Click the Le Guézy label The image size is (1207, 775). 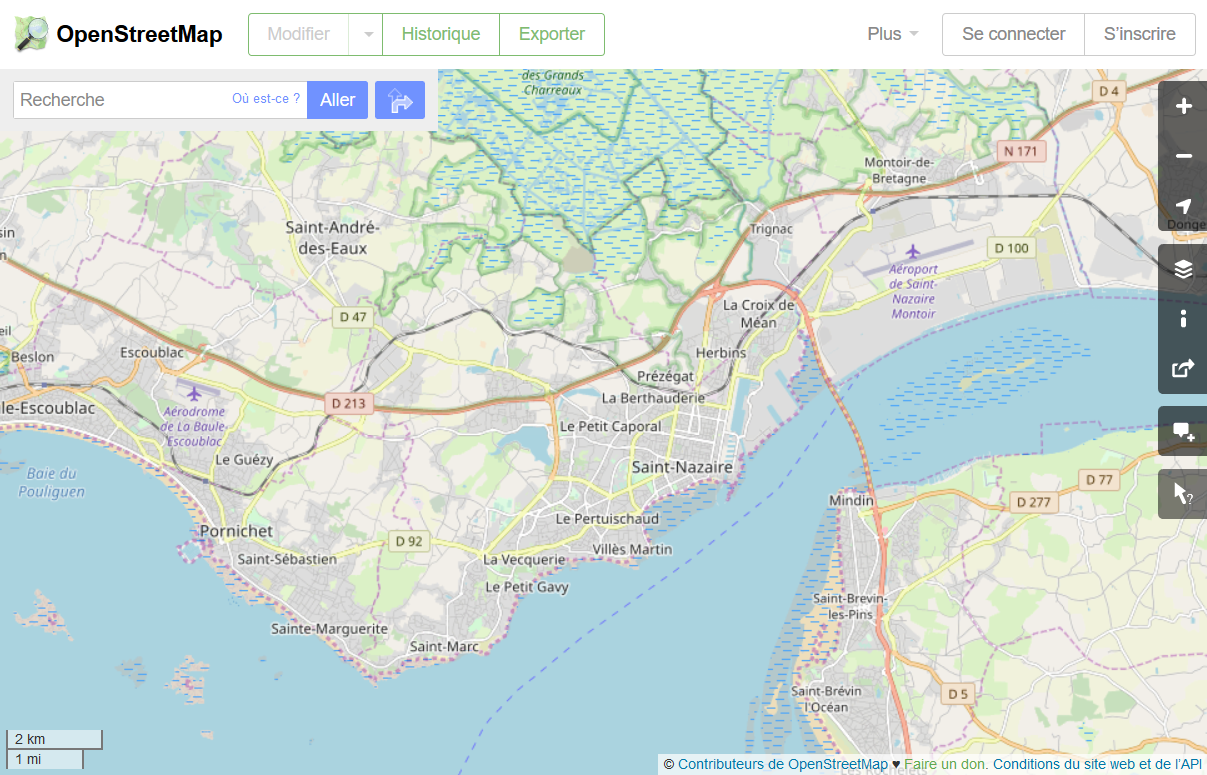click(244, 459)
